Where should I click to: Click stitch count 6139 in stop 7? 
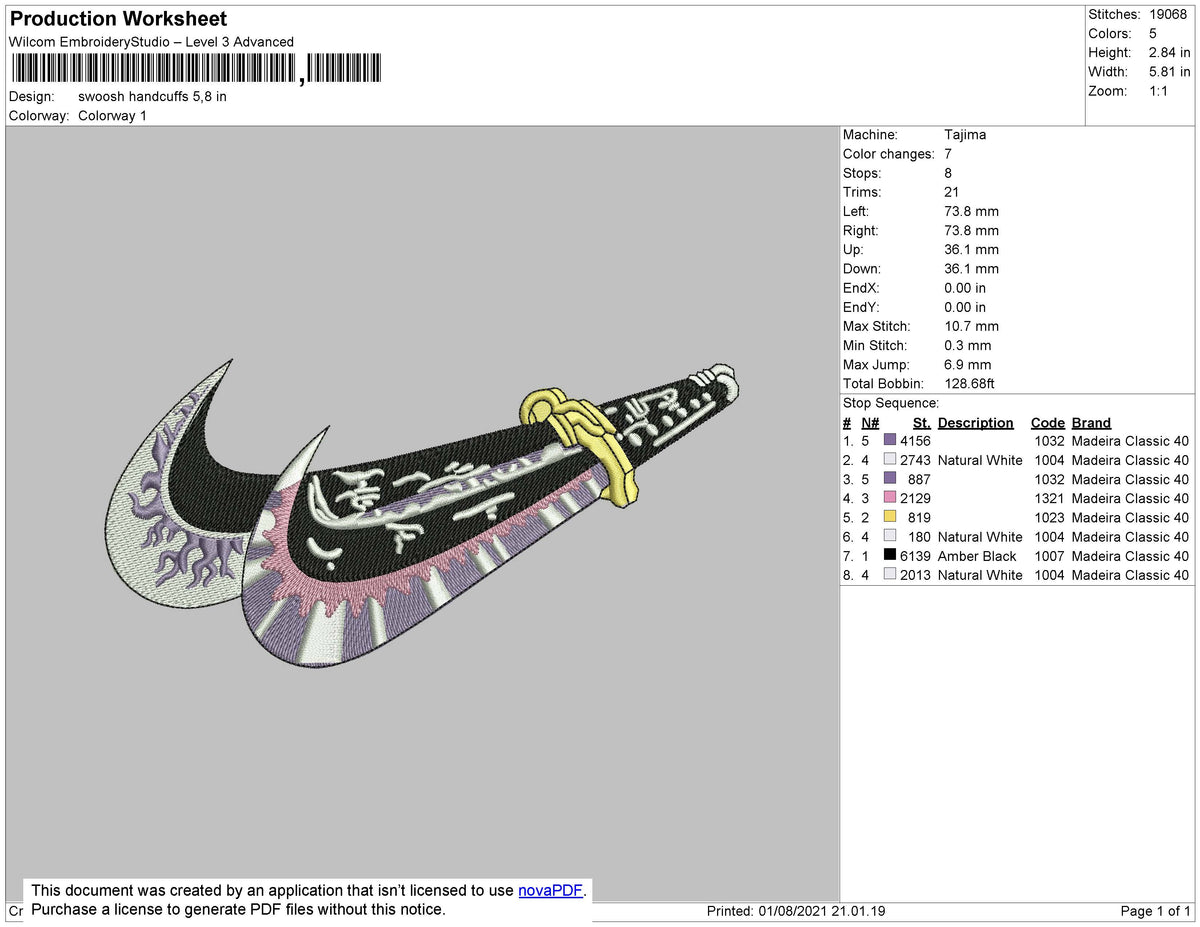coord(915,556)
